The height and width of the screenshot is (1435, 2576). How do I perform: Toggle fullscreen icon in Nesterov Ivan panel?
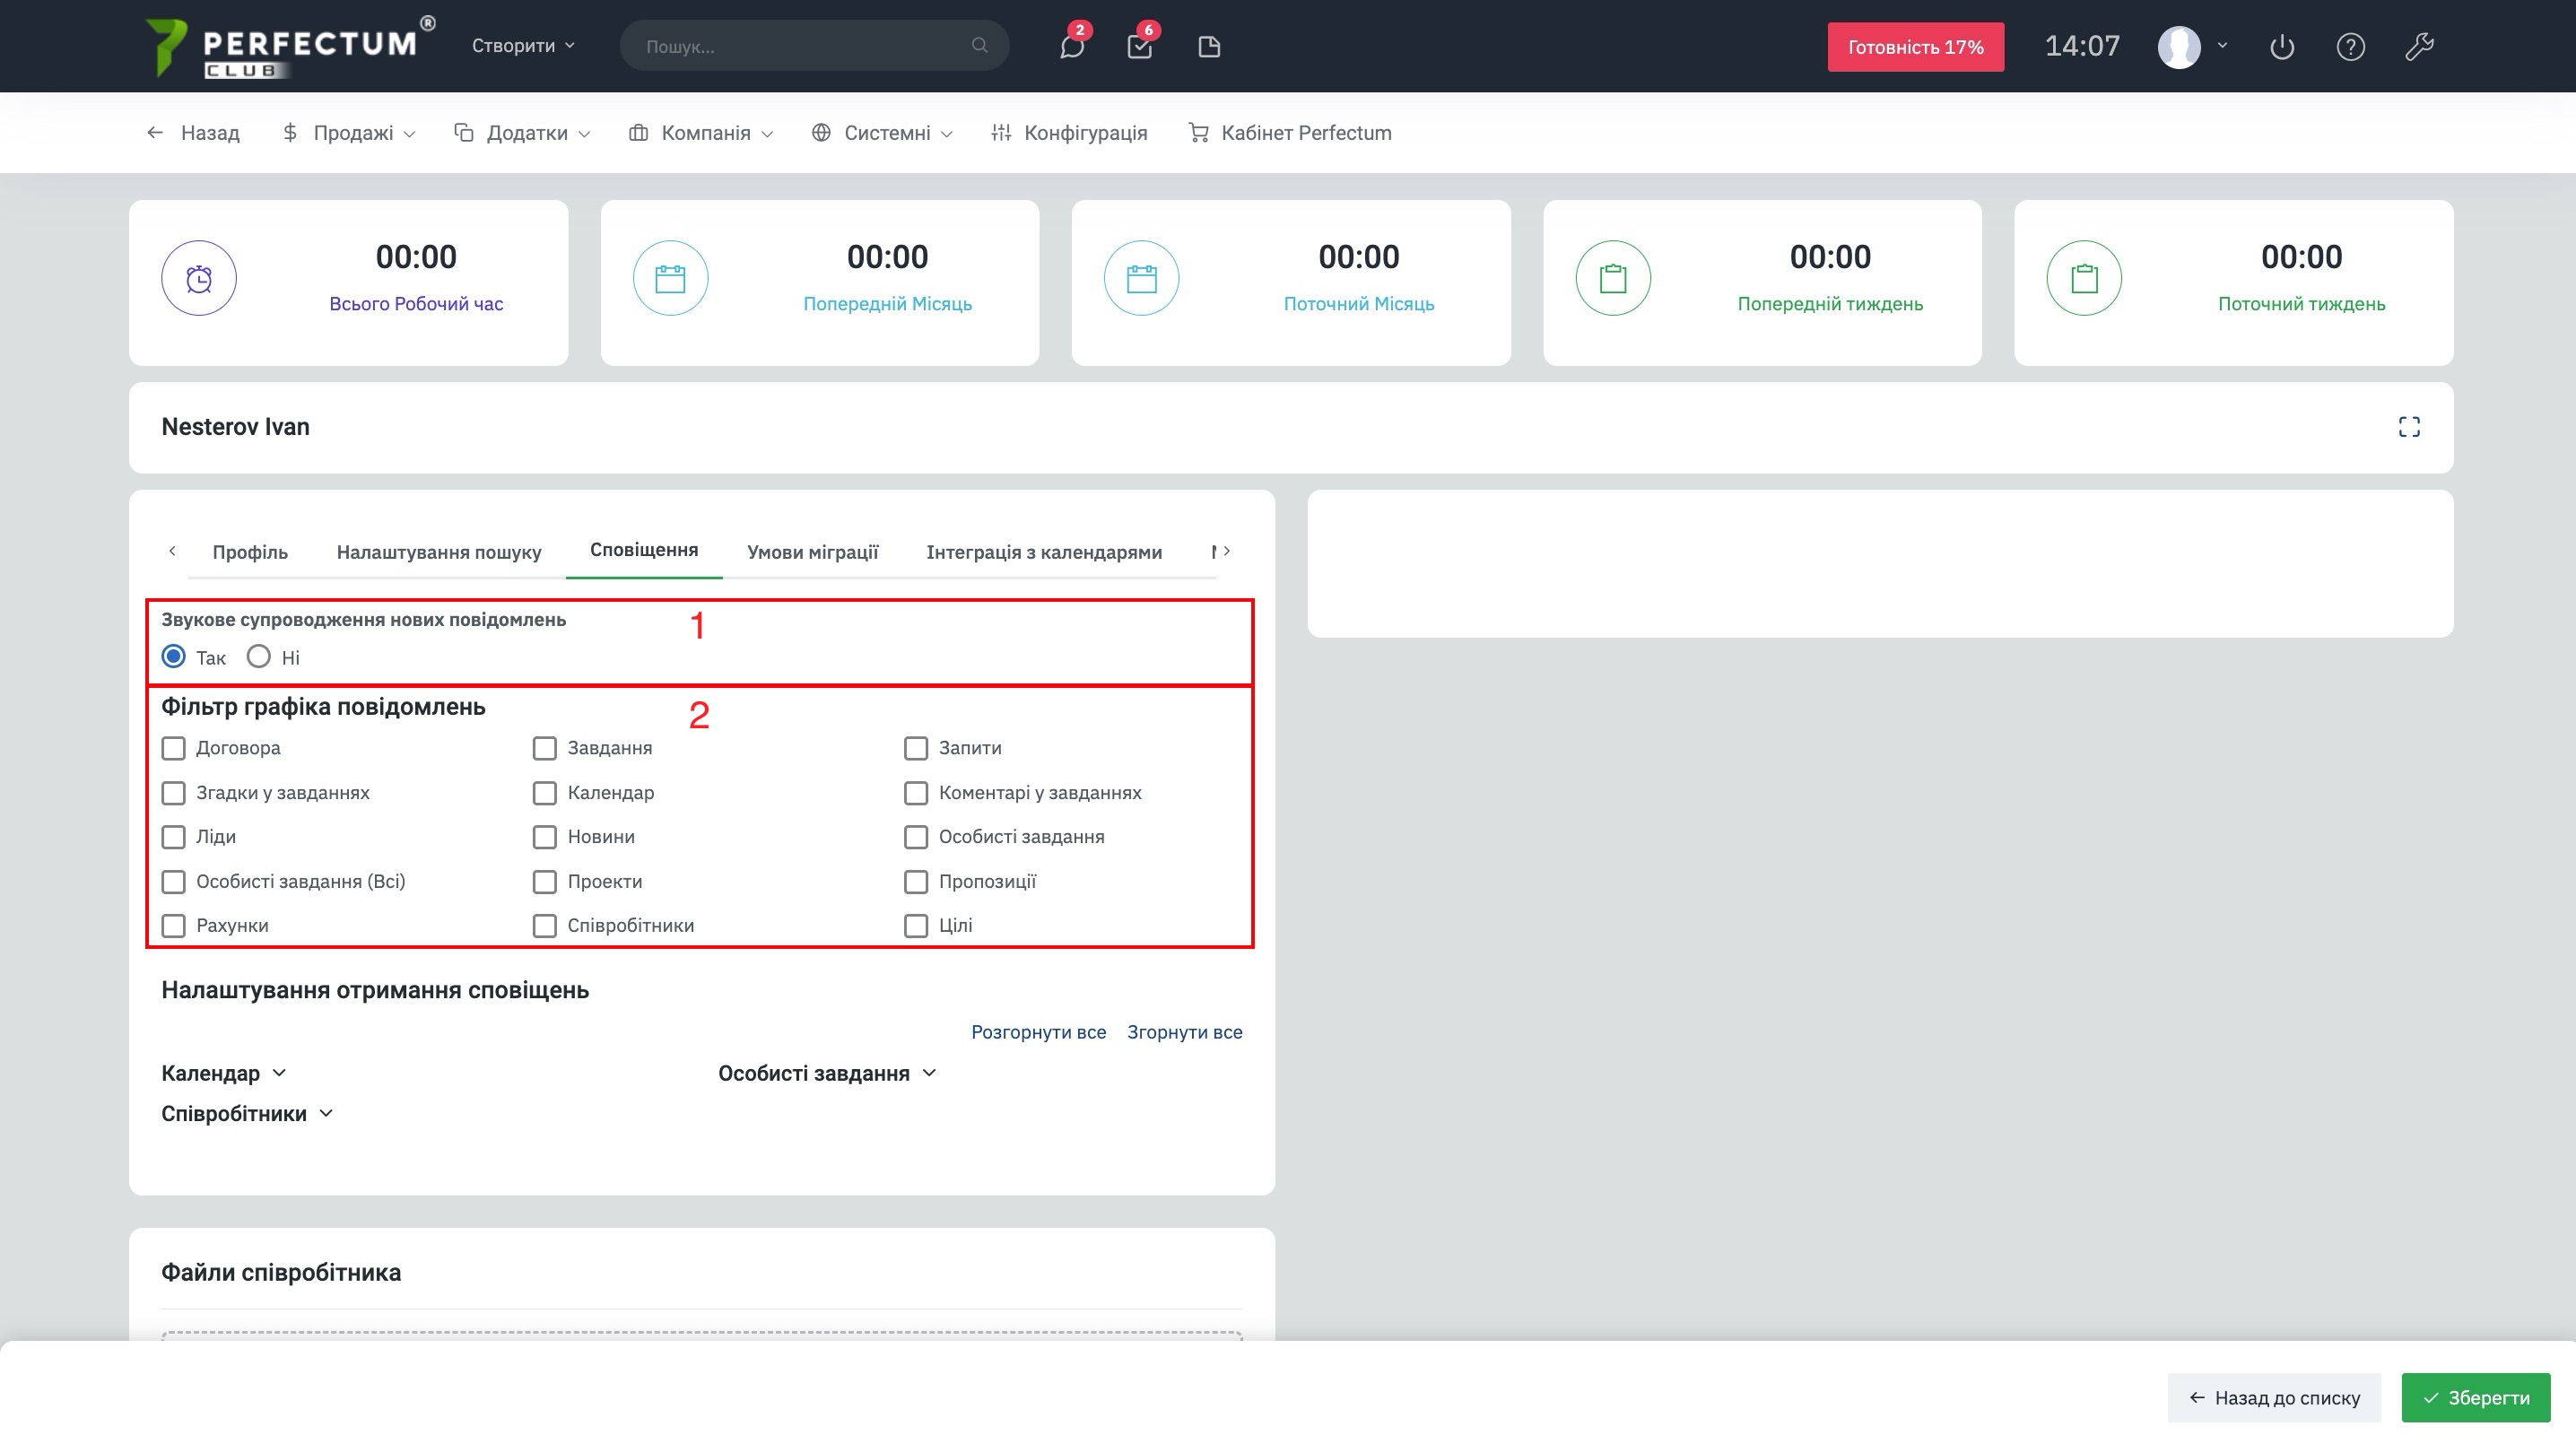2408,427
